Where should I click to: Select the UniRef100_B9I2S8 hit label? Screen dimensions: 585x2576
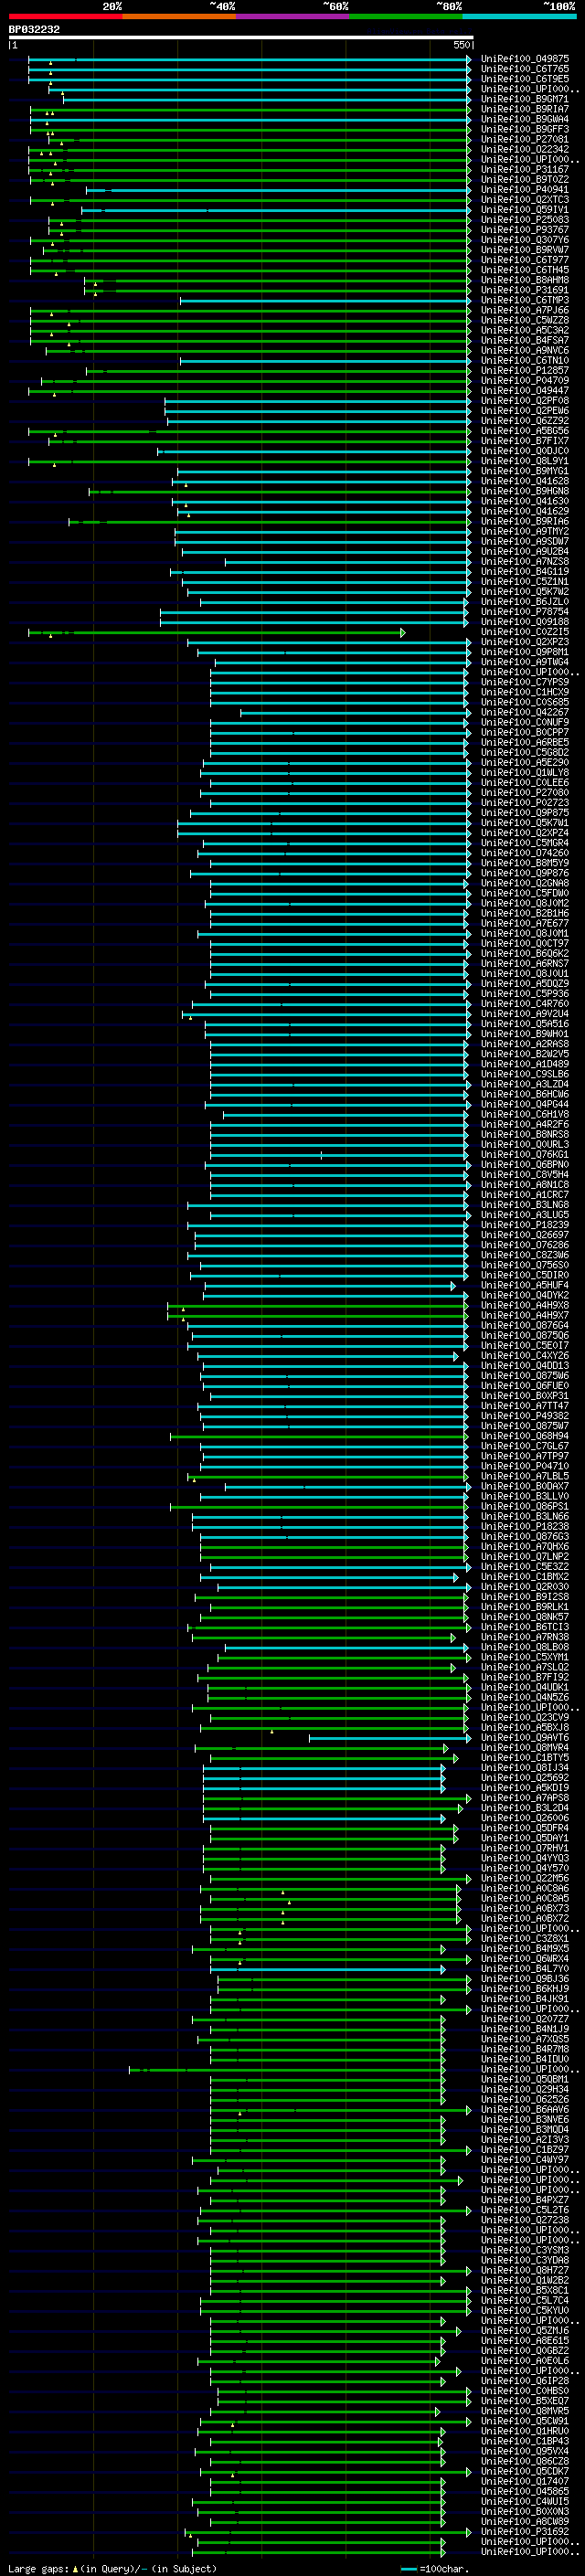[x=525, y=1597]
